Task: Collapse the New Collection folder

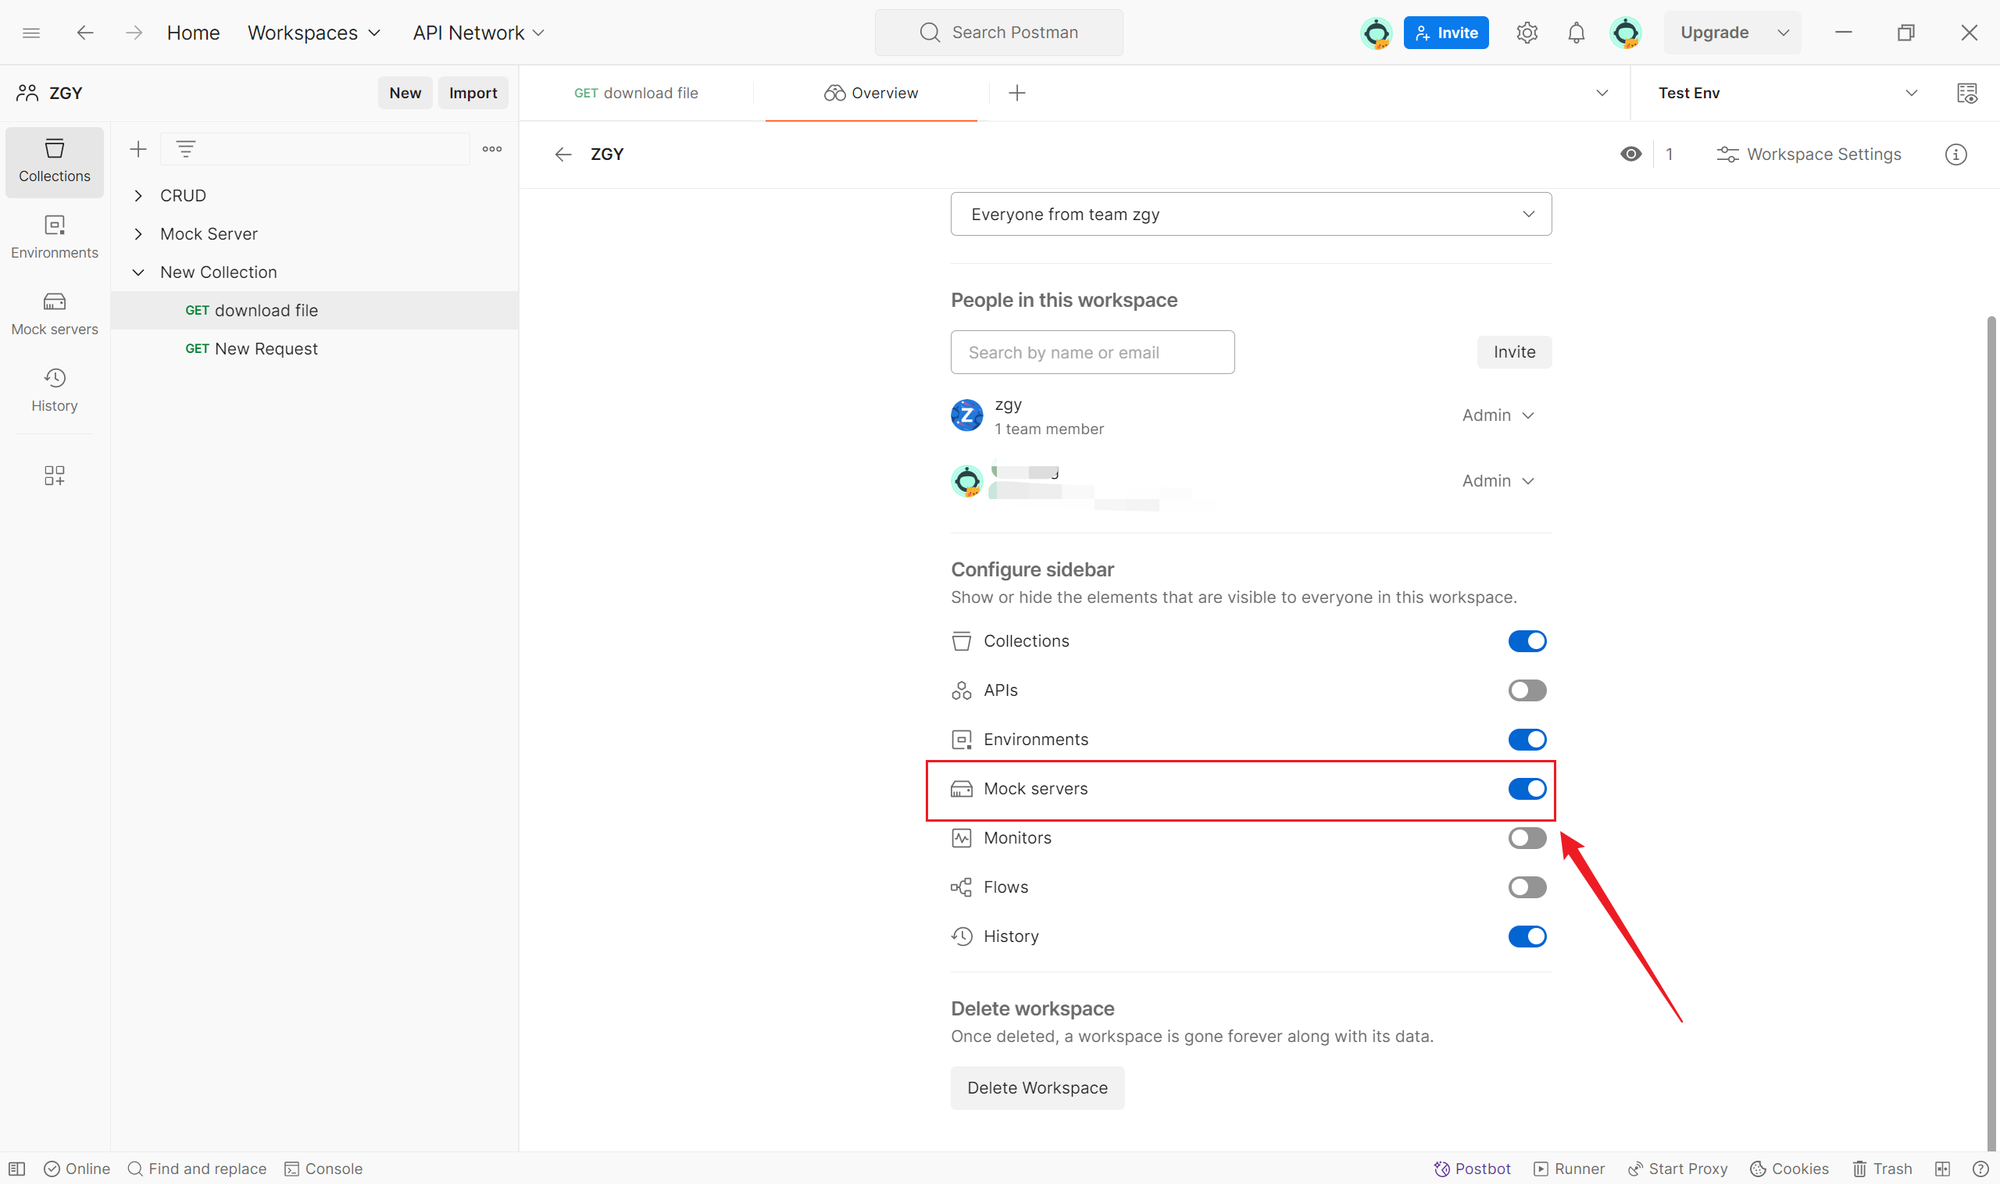Action: tap(138, 272)
